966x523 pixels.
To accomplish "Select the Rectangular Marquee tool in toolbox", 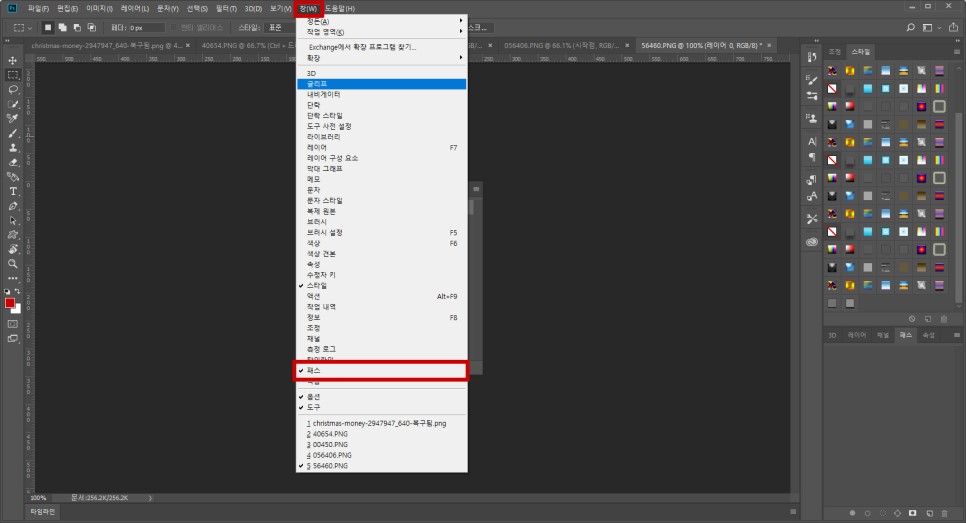I will [x=12, y=75].
